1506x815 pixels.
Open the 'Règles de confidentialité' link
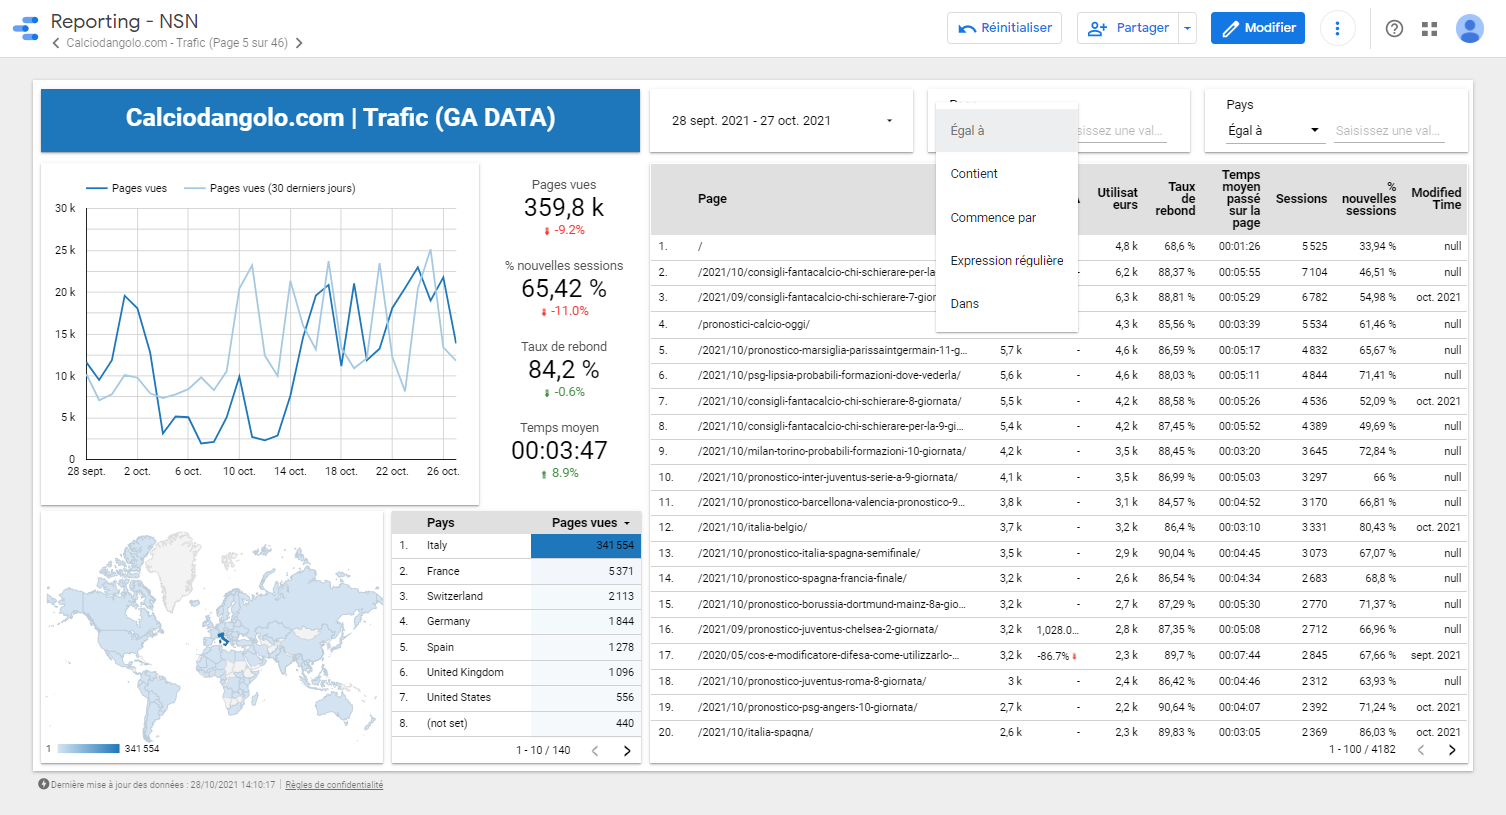pyautogui.click(x=334, y=785)
